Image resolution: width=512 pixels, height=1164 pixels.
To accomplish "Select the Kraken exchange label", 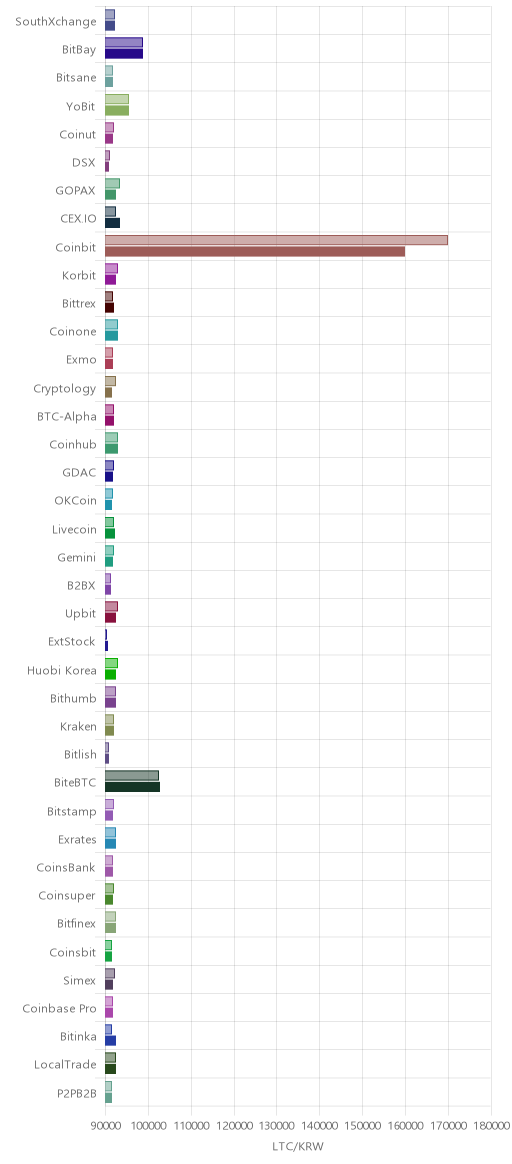I will [78, 727].
